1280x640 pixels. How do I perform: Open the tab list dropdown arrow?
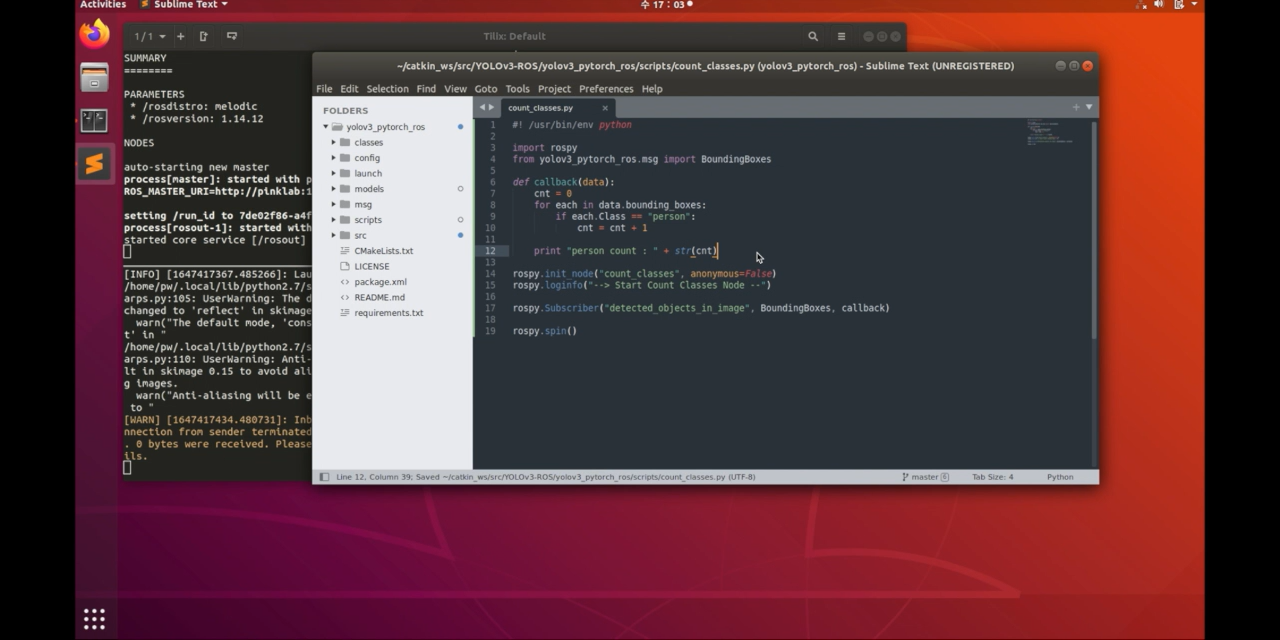pyautogui.click(x=1089, y=107)
